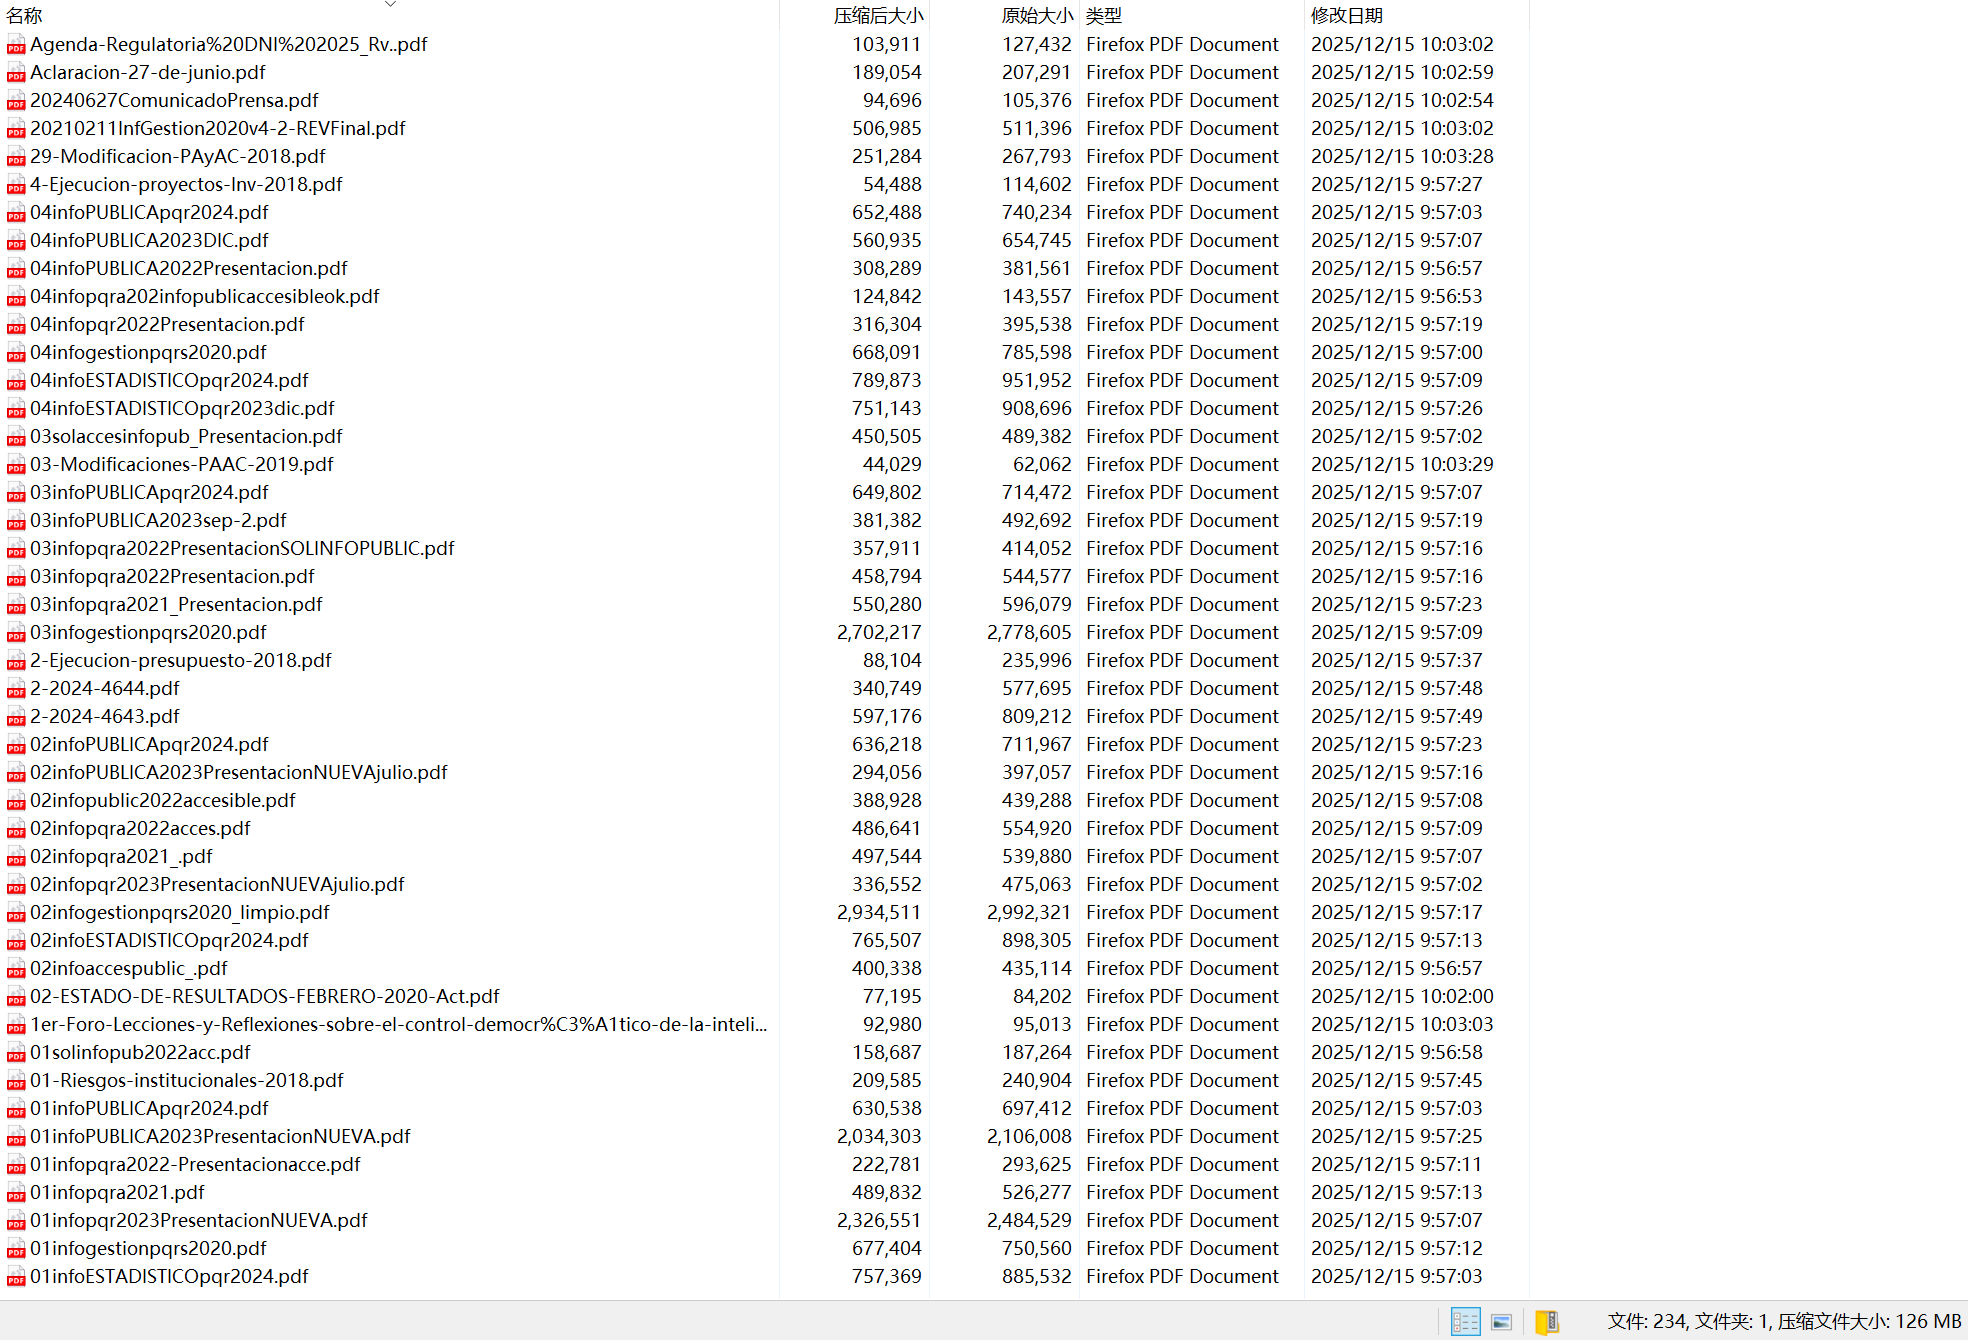The height and width of the screenshot is (1340, 1968).
Task: Sort by 修改日期 column header
Action: 1346,16
